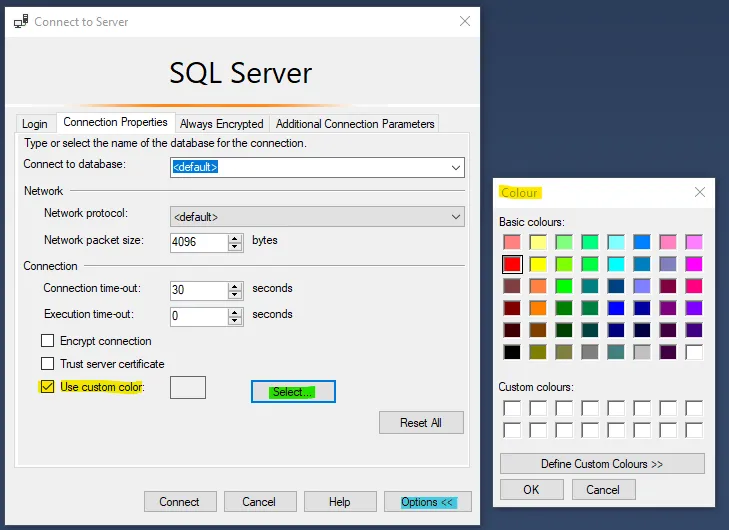Select last custom colour slot in second row

(x=694, y=430)
